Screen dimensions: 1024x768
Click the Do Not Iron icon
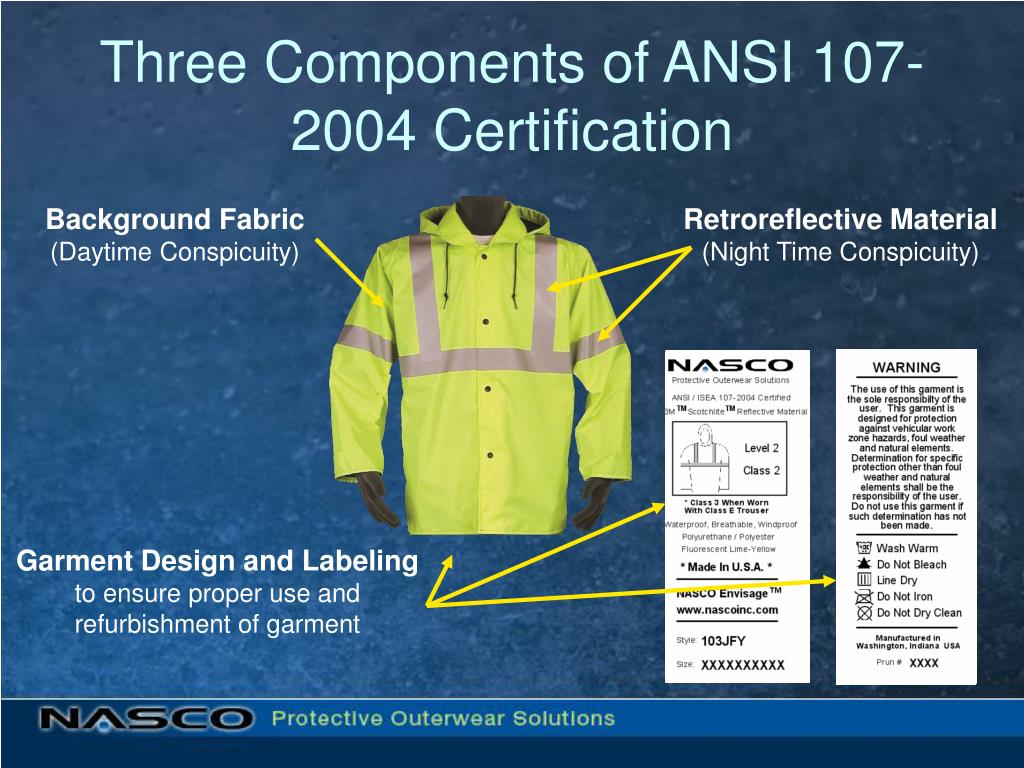864,596
